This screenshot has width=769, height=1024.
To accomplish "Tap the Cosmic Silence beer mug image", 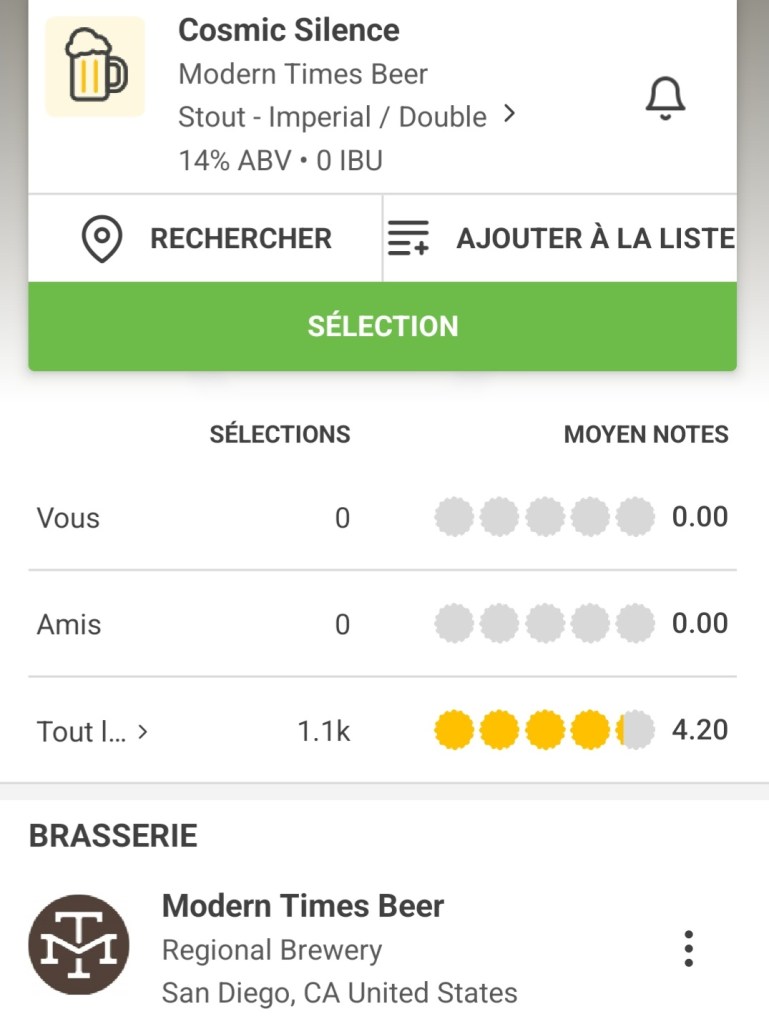I will (96, 66).
